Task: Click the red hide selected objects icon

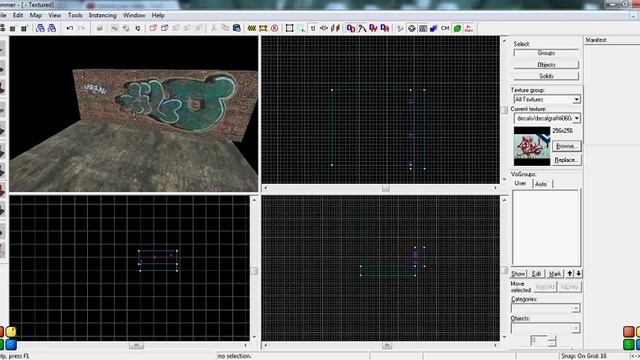Action: [153, 28]
